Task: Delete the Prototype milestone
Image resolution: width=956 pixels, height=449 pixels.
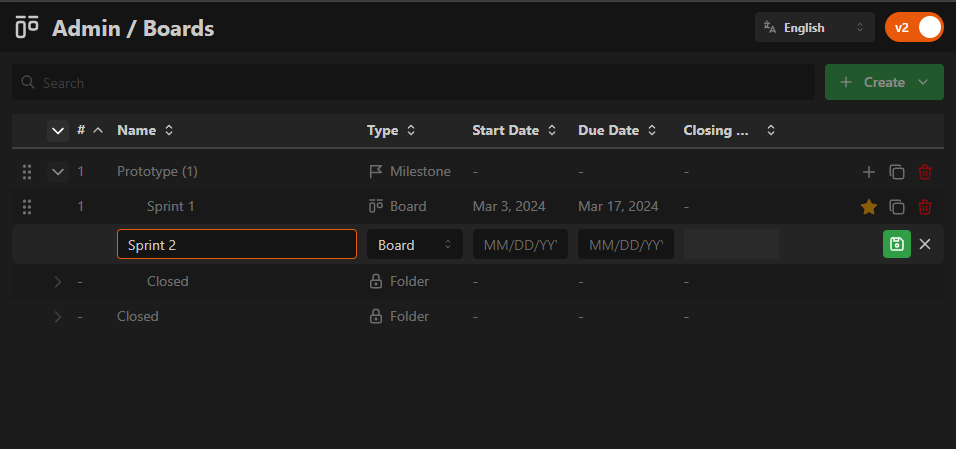Action: click(925, 172)
